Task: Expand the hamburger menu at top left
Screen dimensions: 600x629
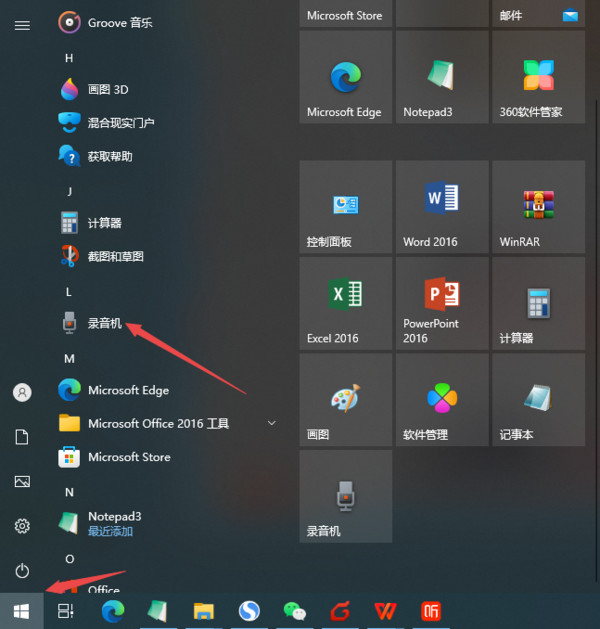Action: click(x=22, y=25)
